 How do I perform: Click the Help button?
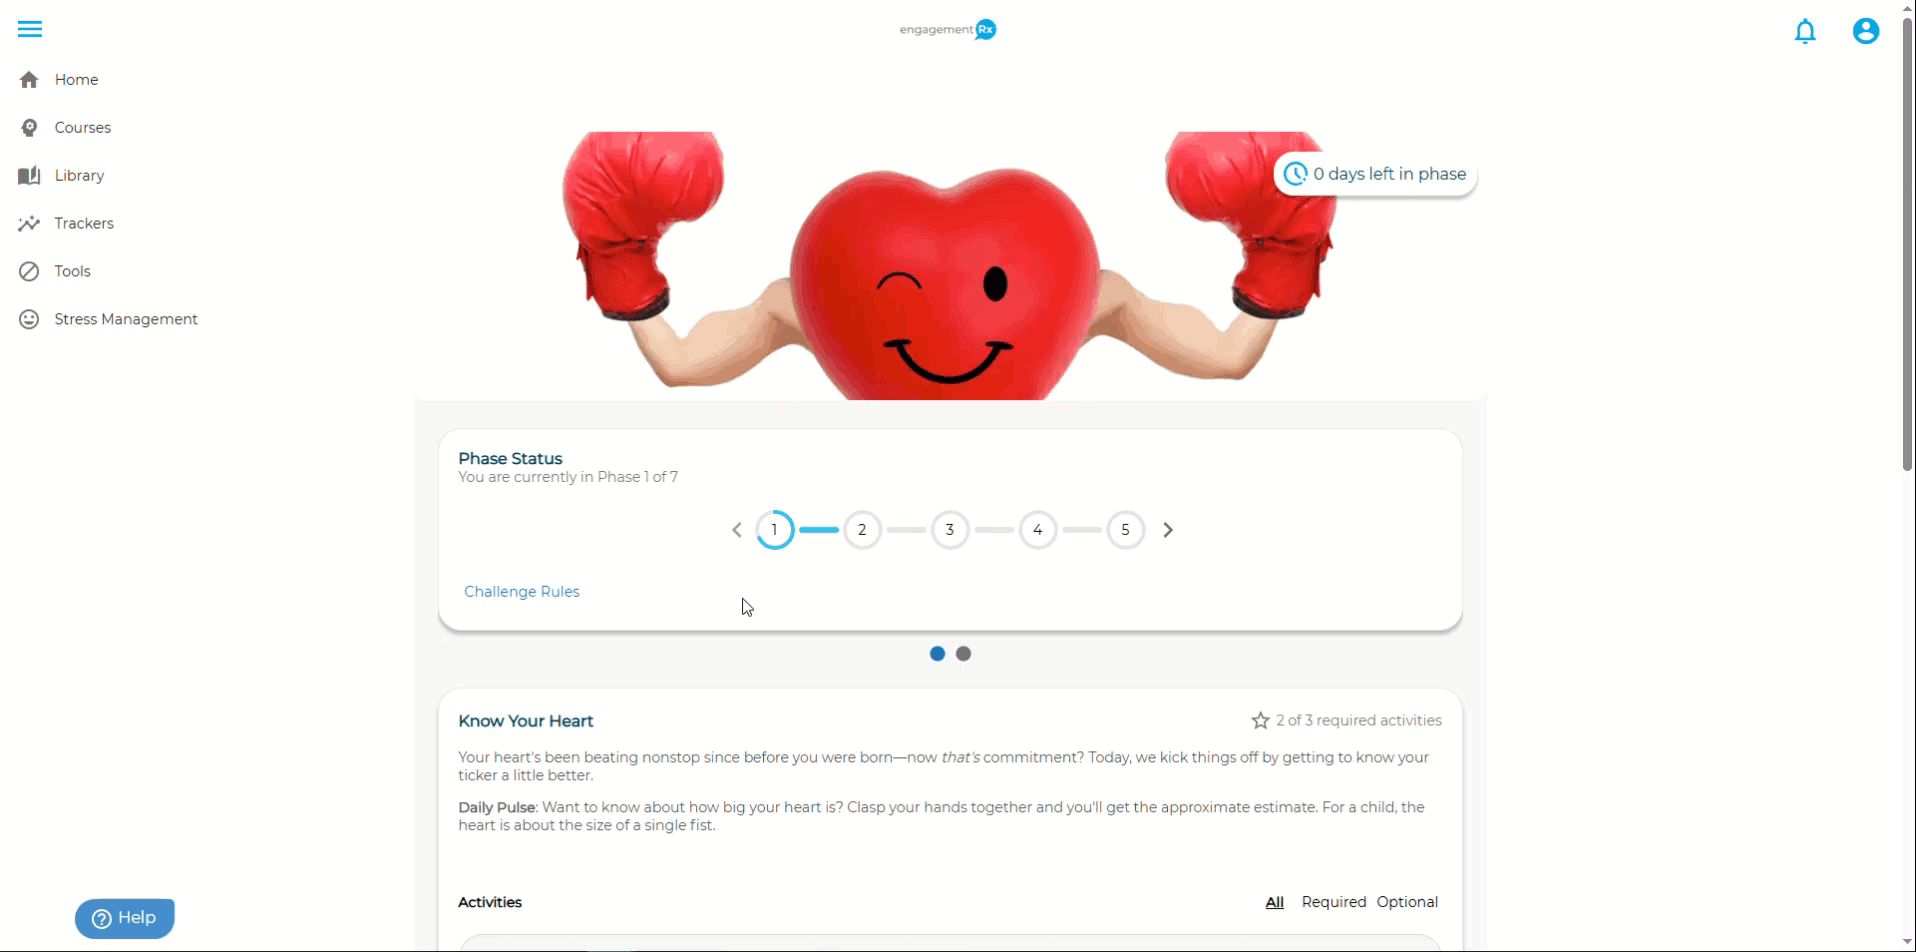pos(125,918)
